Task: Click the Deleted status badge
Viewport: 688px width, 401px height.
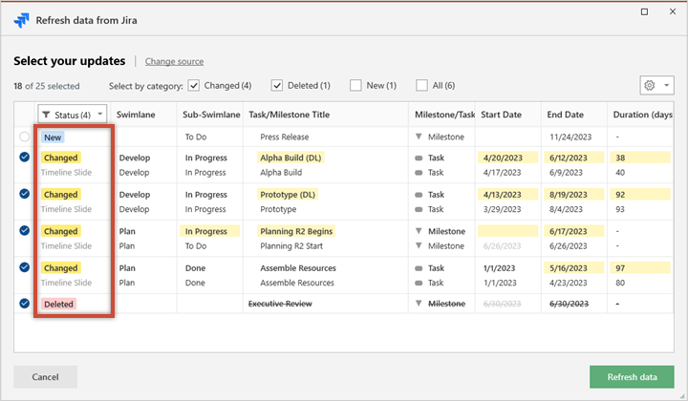Action: (x=59, y=304)
